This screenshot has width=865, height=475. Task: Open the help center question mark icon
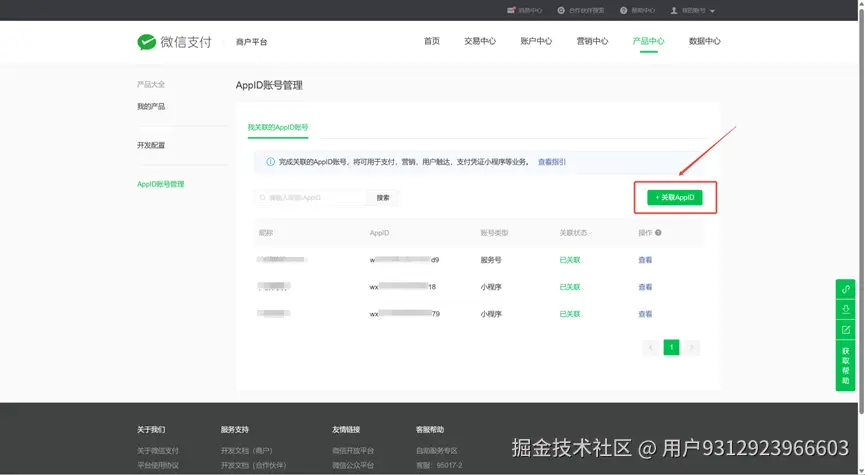click(623, 10)
